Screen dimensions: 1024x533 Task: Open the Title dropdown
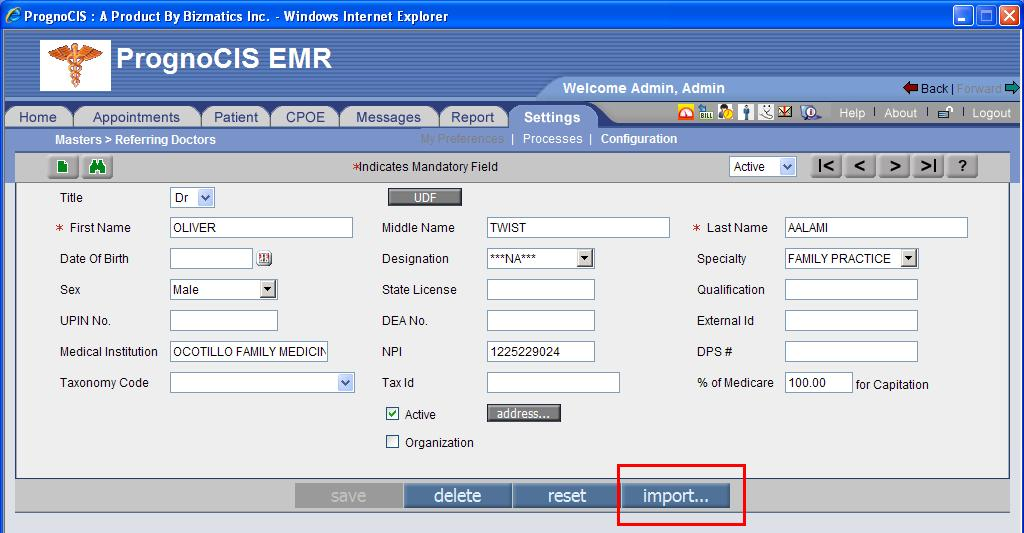coord(192,197)
